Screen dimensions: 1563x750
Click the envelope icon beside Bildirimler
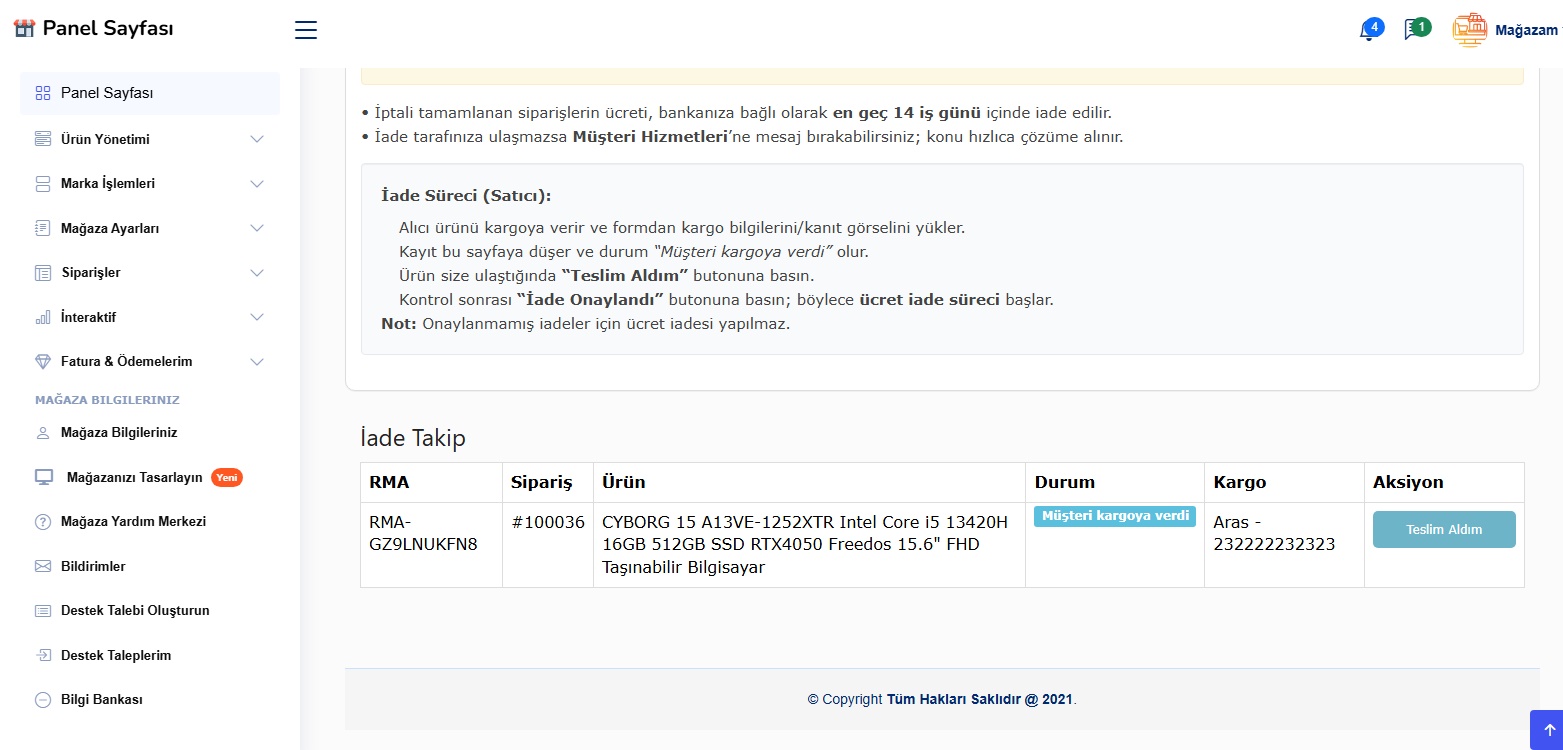(x=43, y=566)
